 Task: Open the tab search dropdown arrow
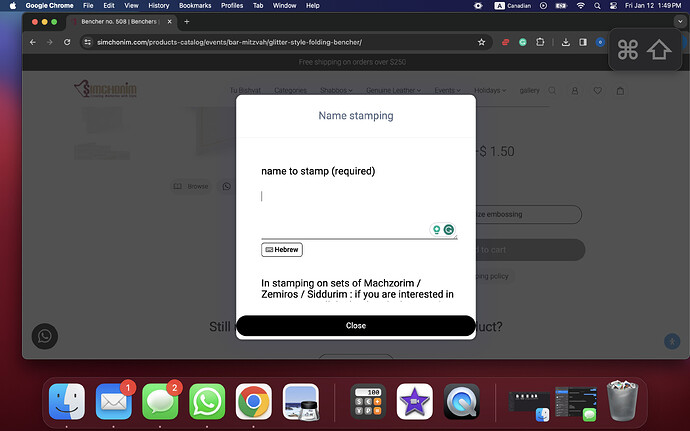point(680,21)
